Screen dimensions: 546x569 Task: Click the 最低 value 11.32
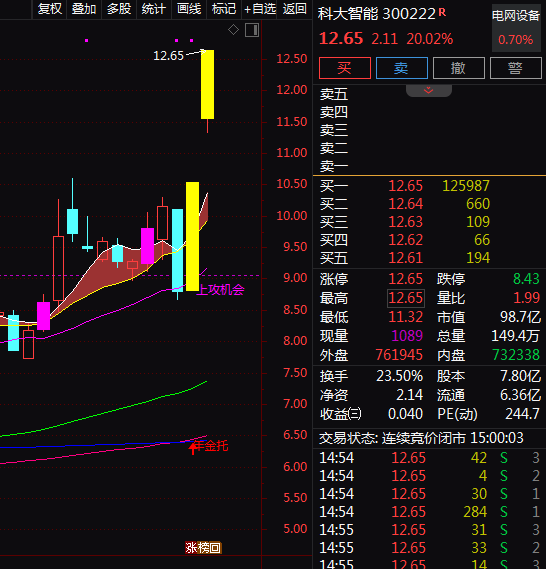pos(406,317)
